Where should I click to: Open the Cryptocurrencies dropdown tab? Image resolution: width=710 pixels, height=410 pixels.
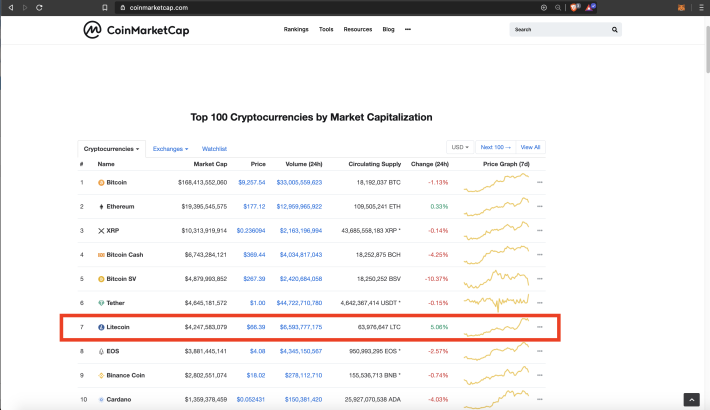[x=111, y=149]
